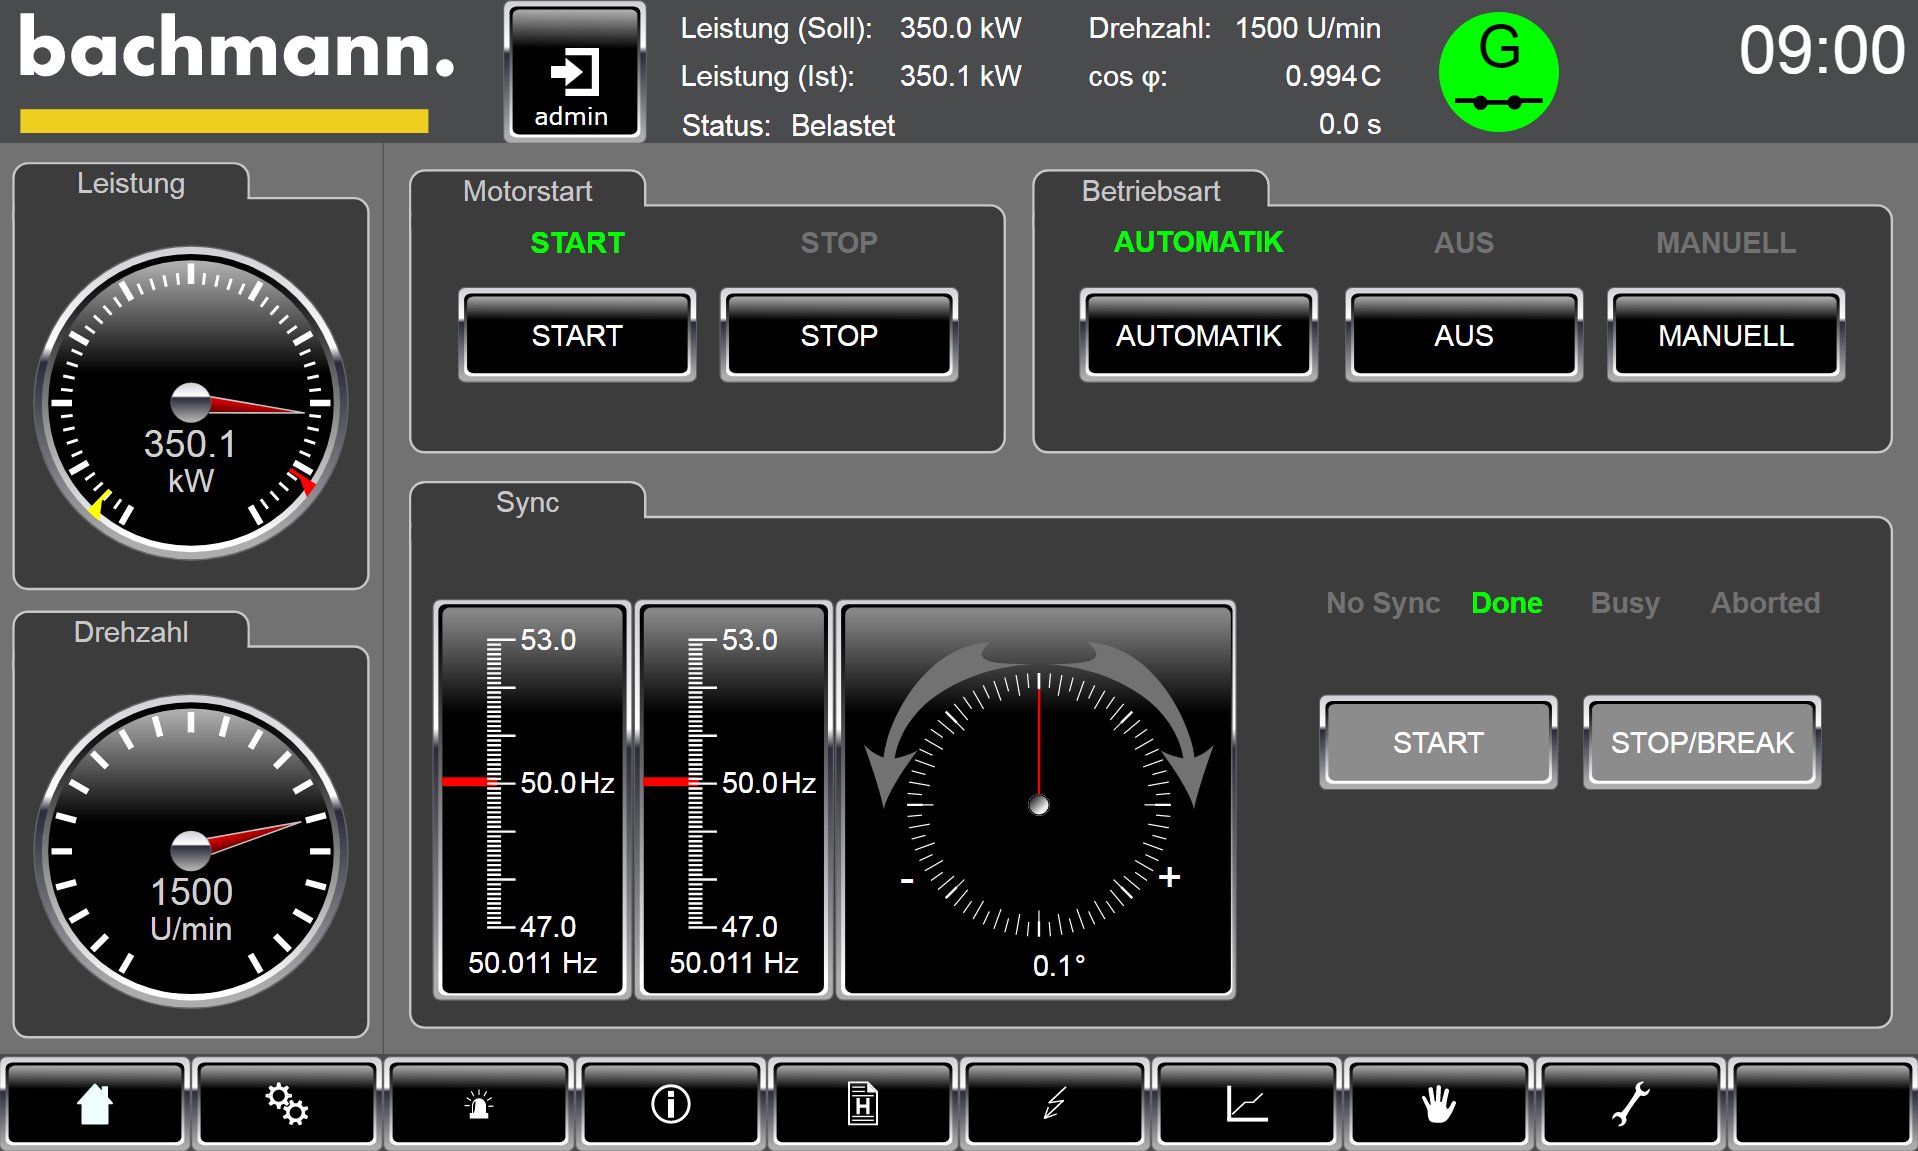Screen dimensions: 1918x1151
Task: Click the grey STOP status label
Action: (x=839, y=243)
